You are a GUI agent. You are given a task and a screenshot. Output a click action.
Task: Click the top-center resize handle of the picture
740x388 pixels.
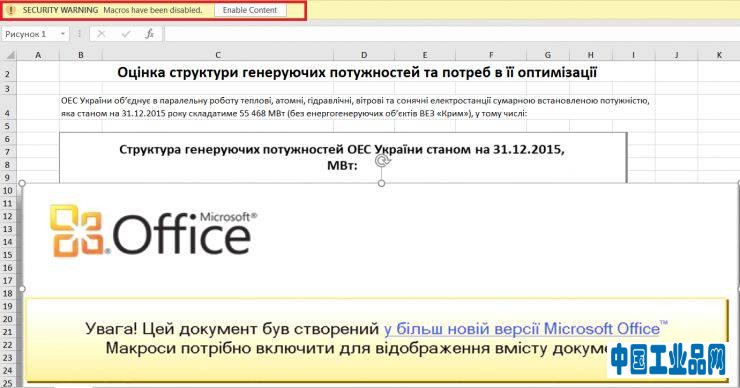pos(381,183)
